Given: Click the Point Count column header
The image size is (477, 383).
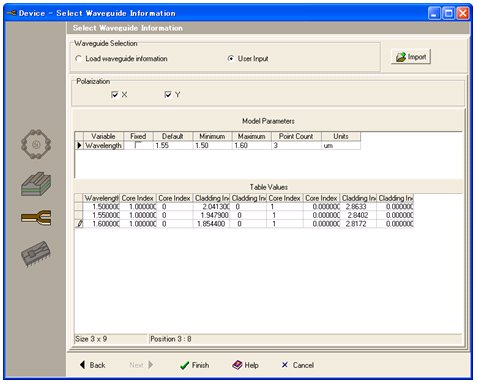Looking at the screenshot, I should (296, 136).
